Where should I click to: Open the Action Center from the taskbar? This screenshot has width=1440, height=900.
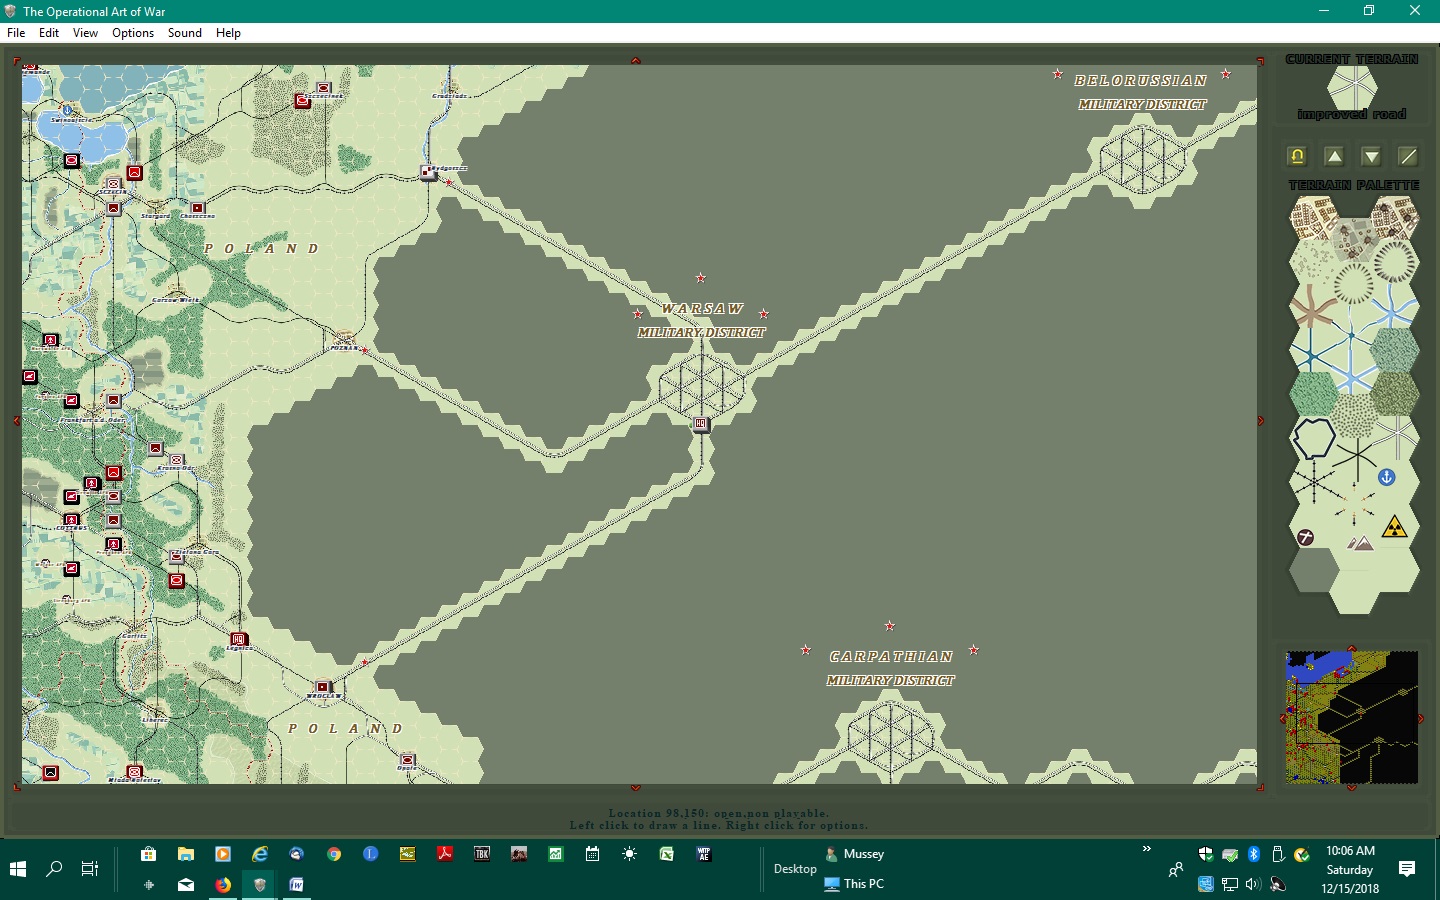pyautogui.click(x=1407, y=868)
